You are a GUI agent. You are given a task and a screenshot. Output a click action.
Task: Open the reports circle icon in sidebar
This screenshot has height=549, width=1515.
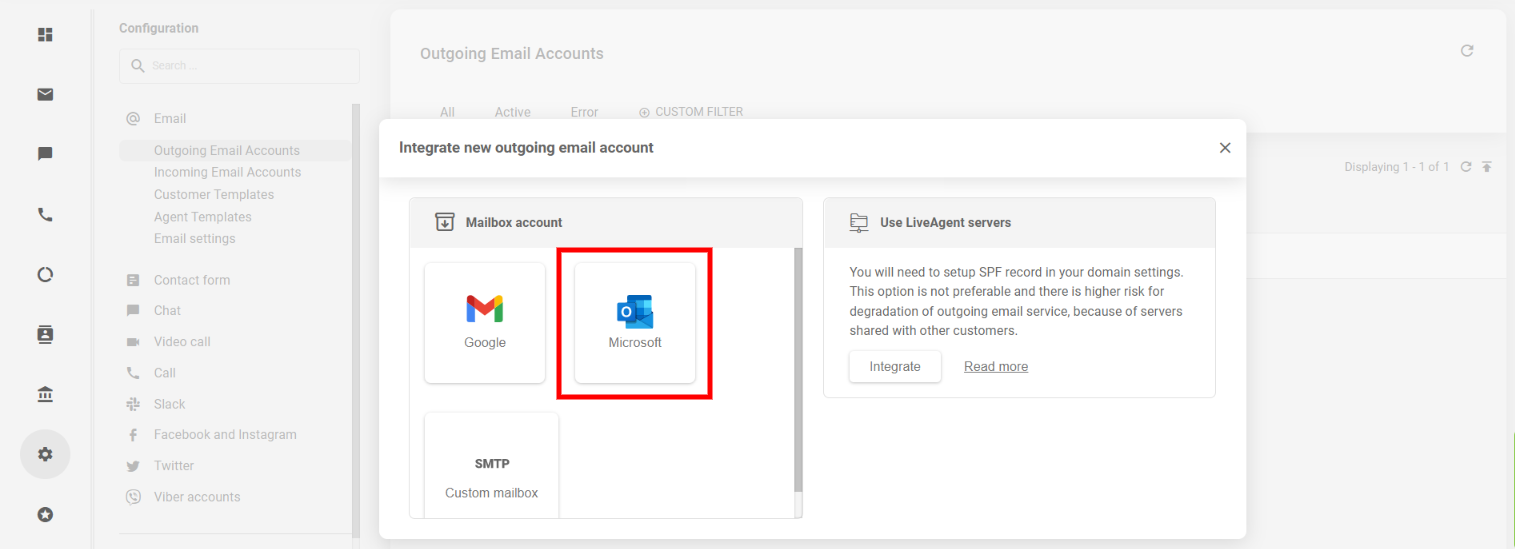click(45, 274)
